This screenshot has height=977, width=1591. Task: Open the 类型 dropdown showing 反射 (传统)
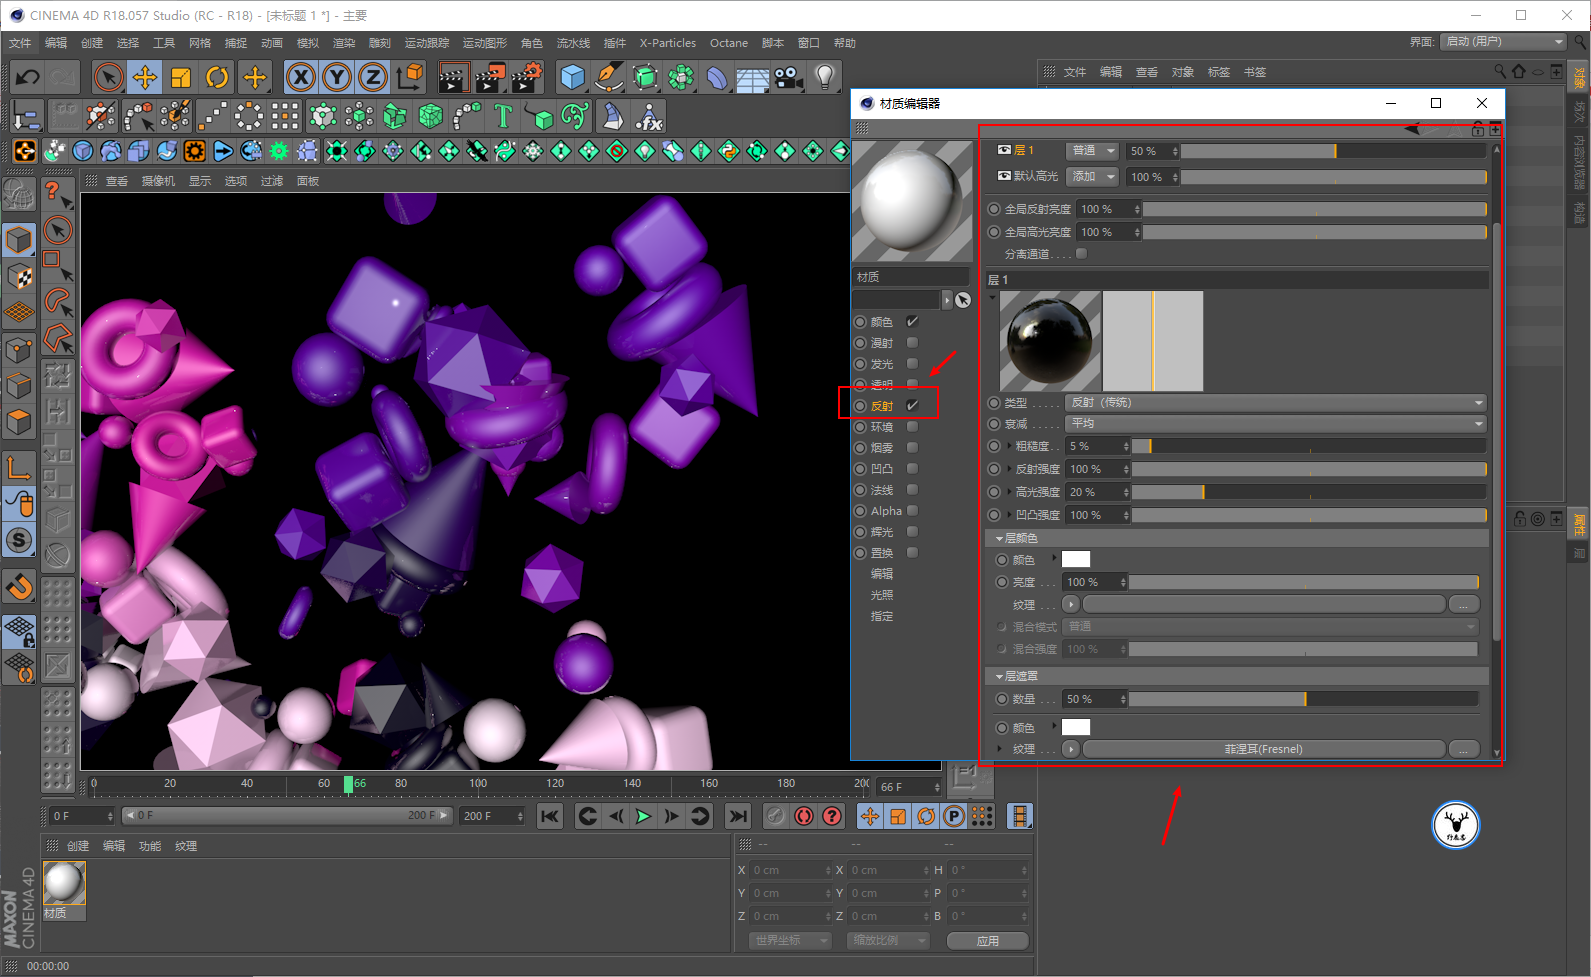click(1276, 402)
